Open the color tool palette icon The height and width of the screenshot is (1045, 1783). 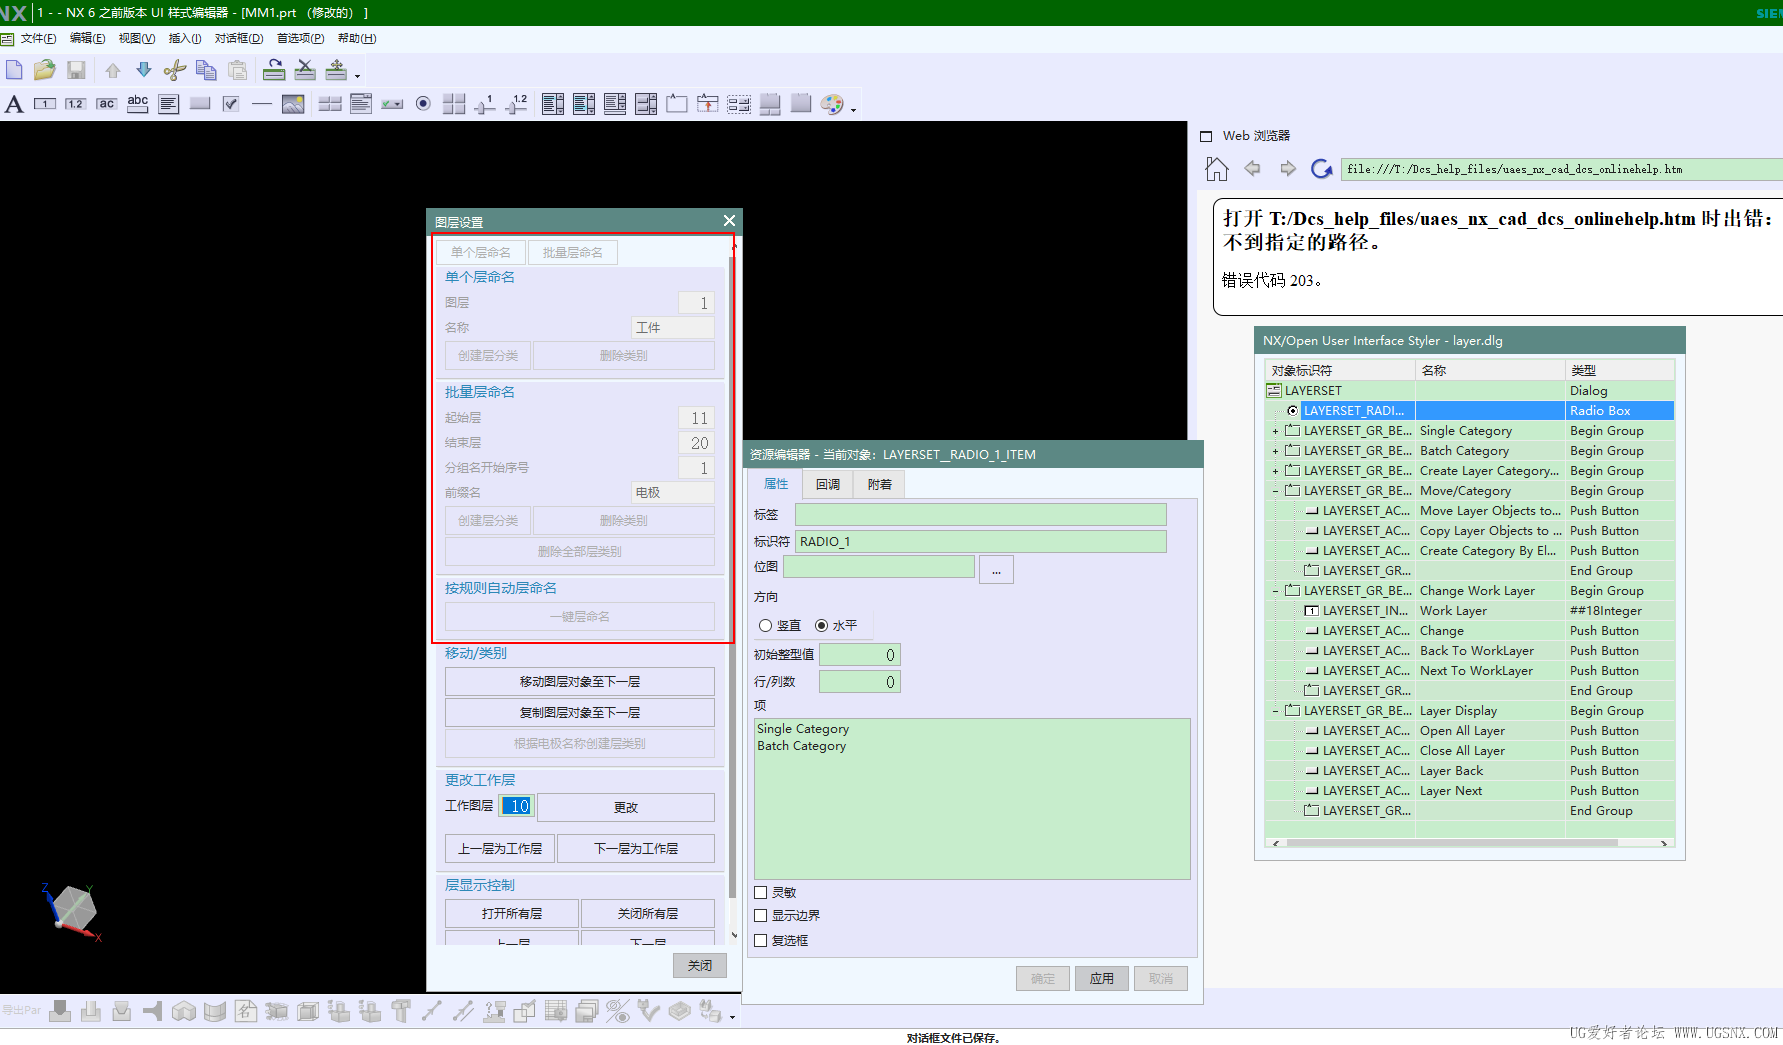coord(832,104)
